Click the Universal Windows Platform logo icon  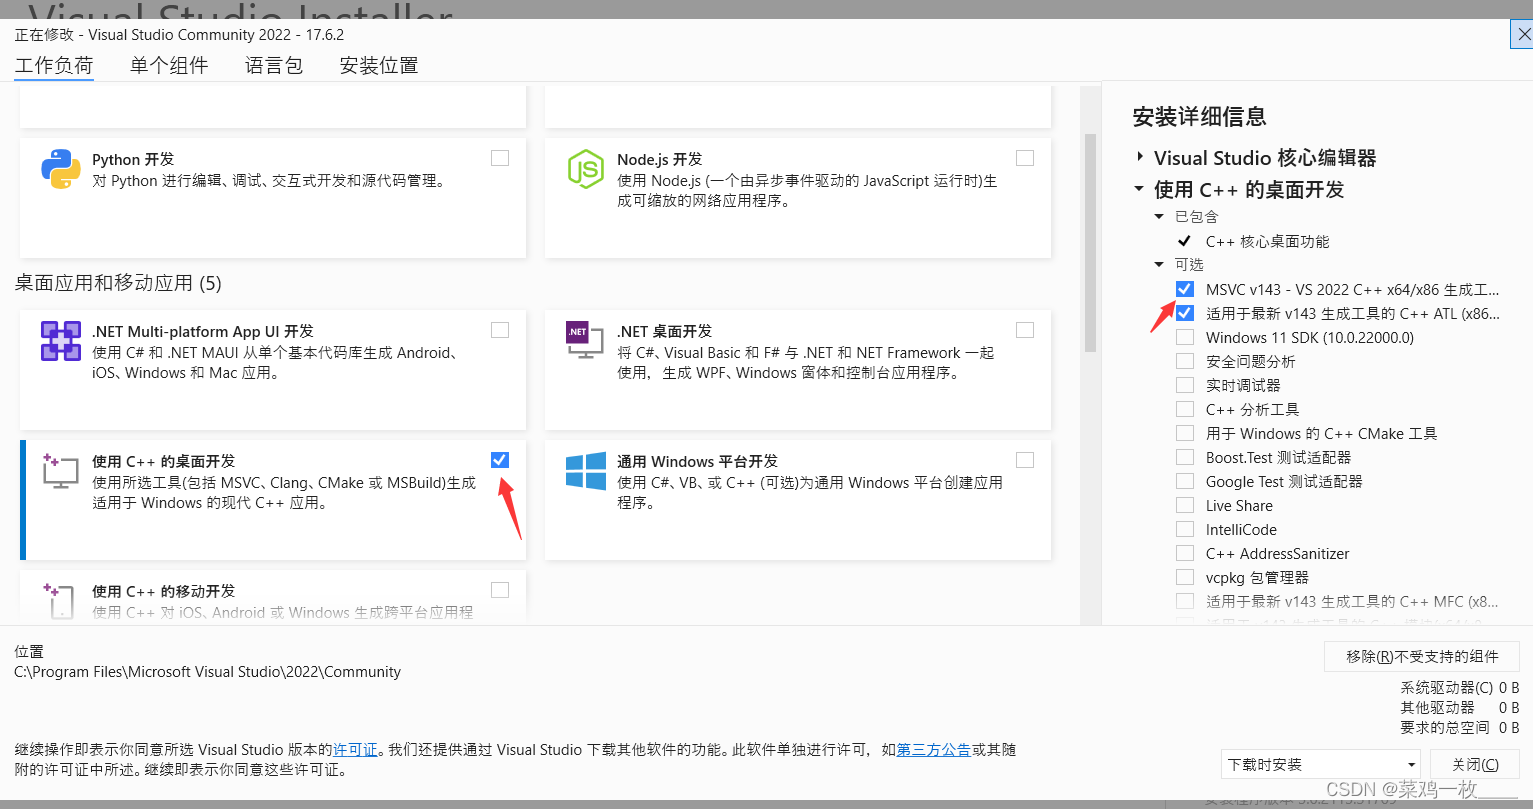586,471
